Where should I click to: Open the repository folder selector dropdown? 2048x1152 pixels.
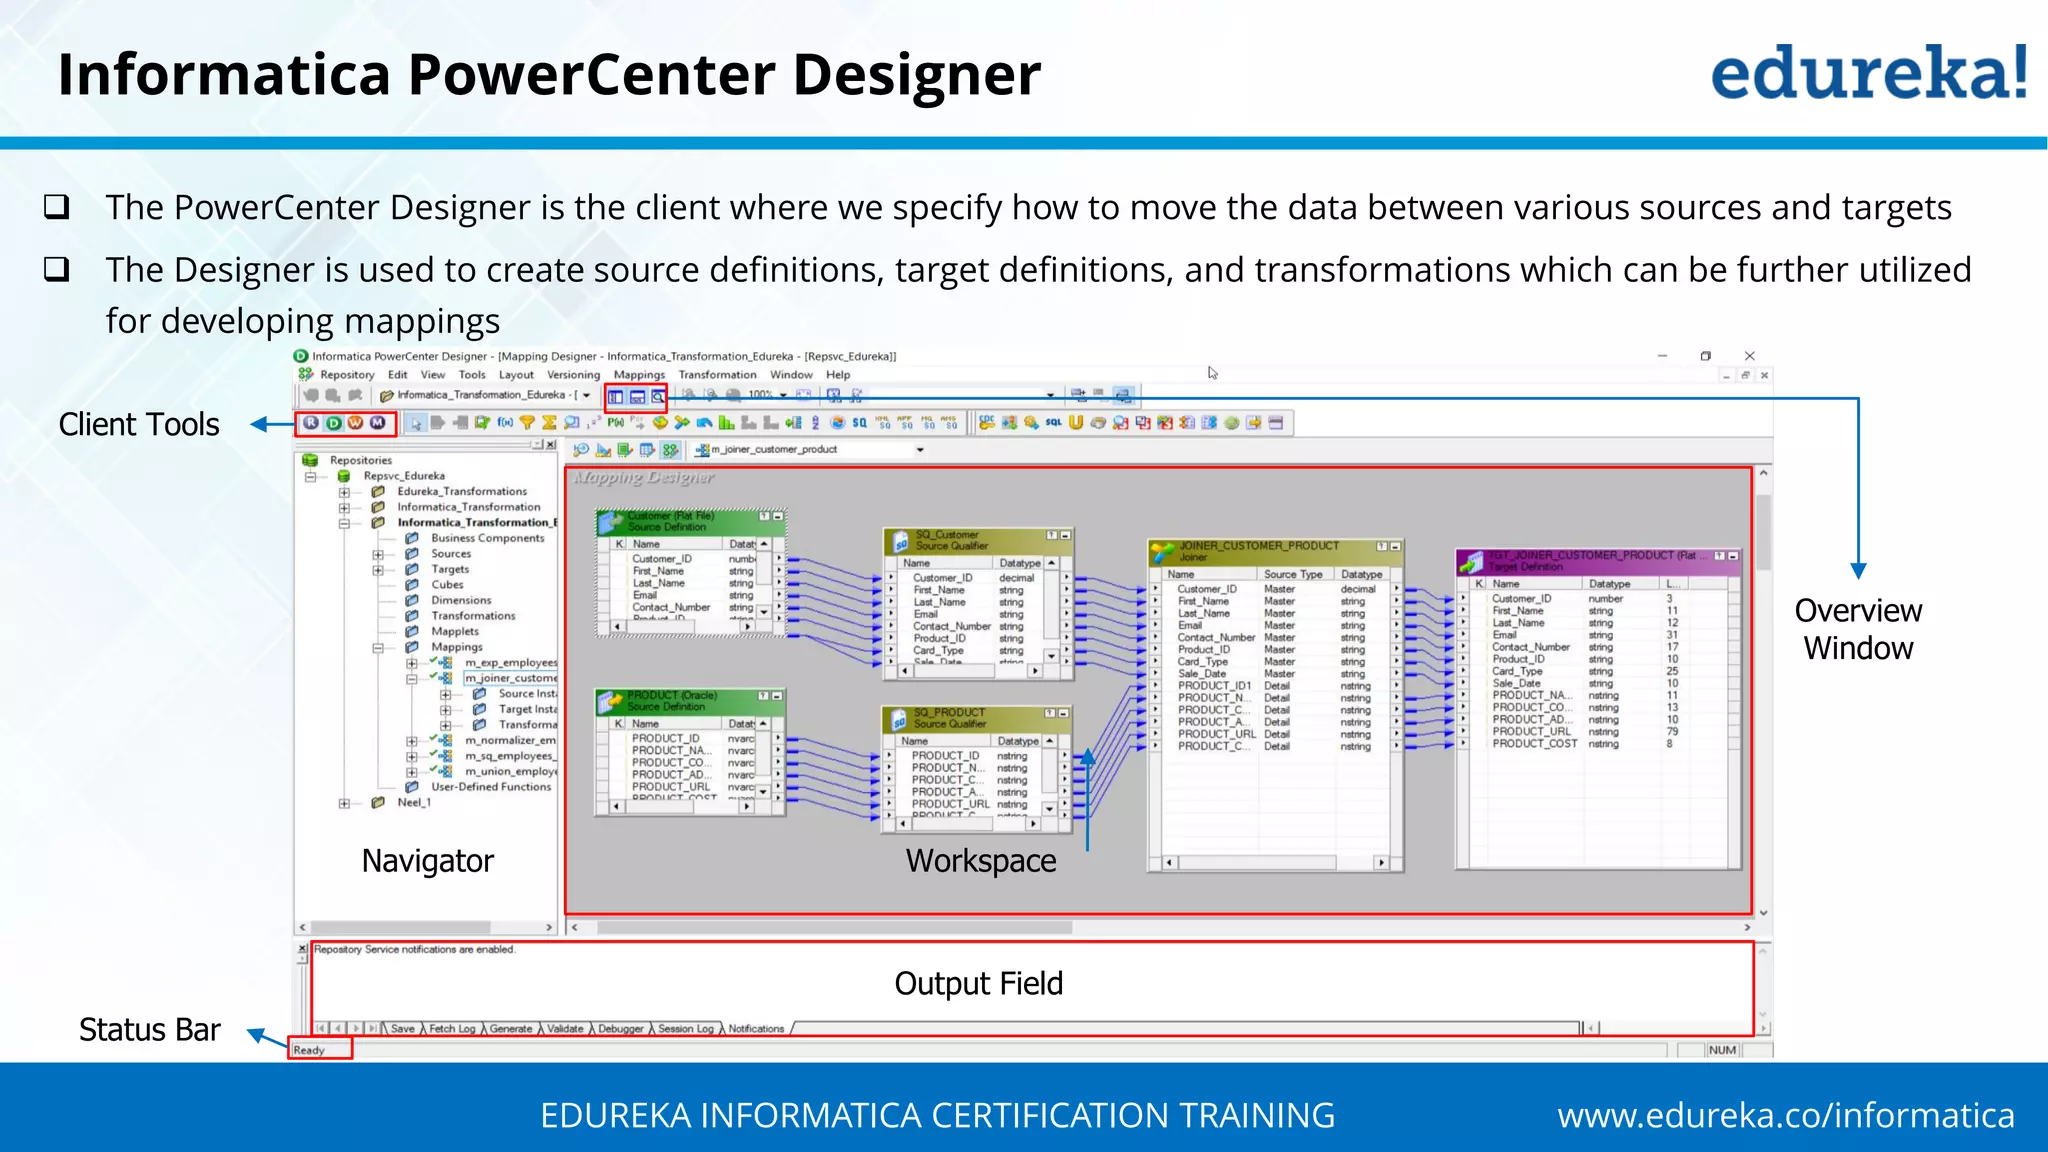point(586,395)
